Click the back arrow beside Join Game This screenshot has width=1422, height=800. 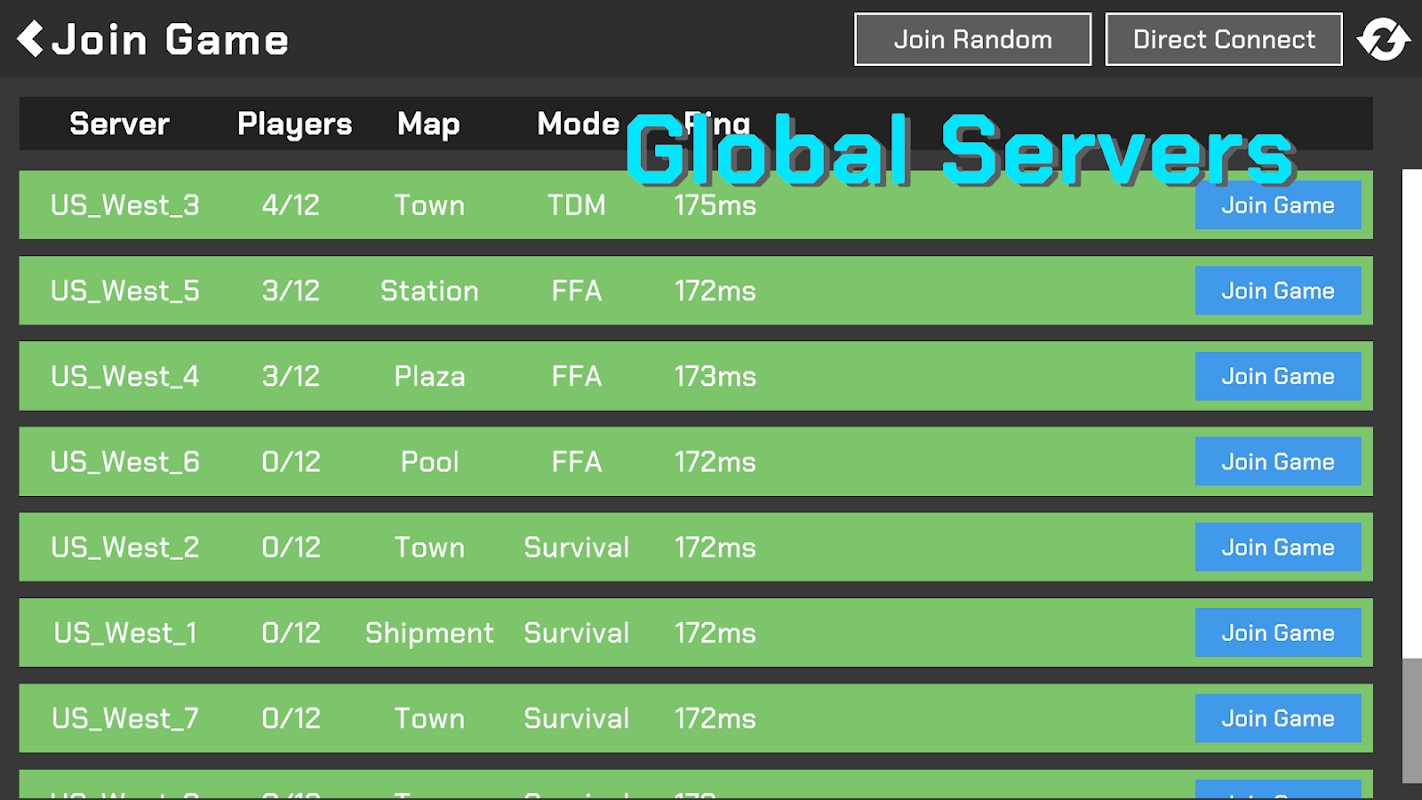tap(30, 39)
